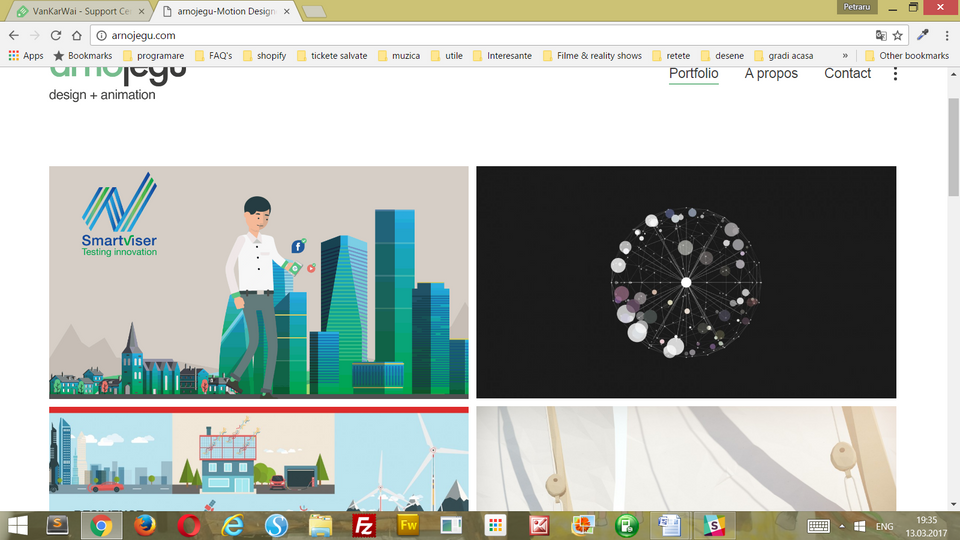
Task: Open the A propos page
Action: [x=771, y=74]
